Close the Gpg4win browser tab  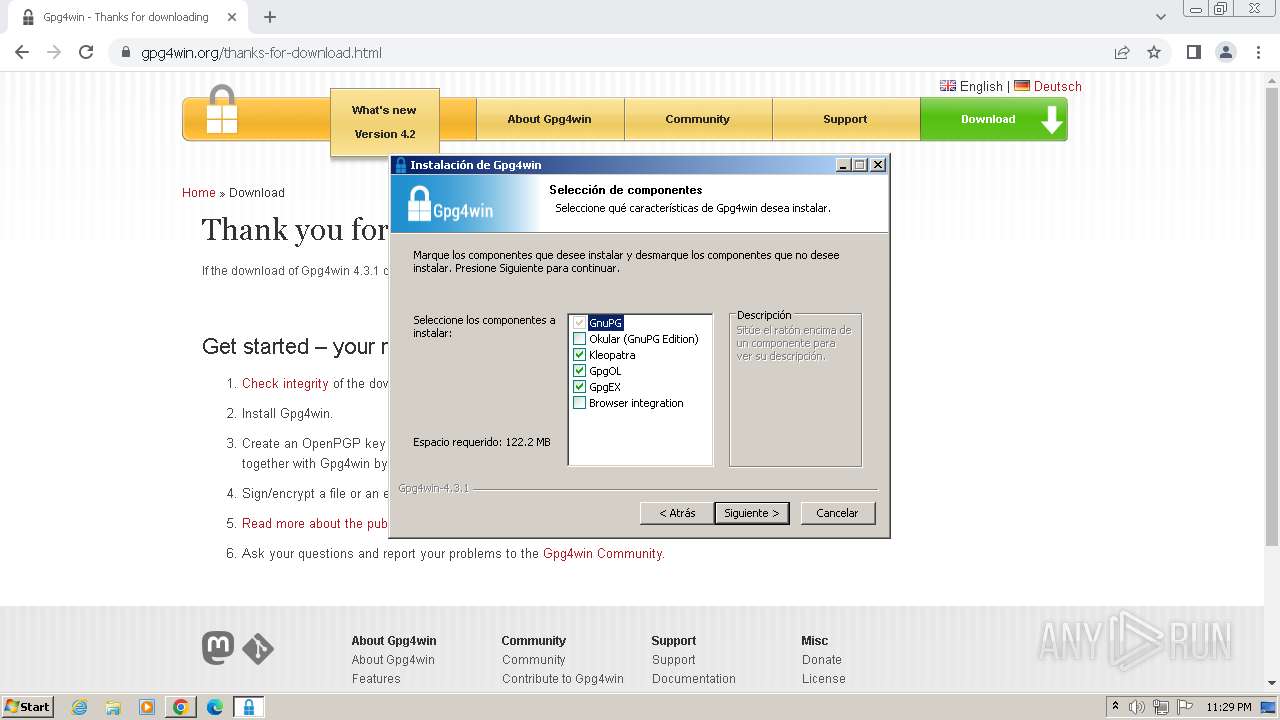[233, 17]
